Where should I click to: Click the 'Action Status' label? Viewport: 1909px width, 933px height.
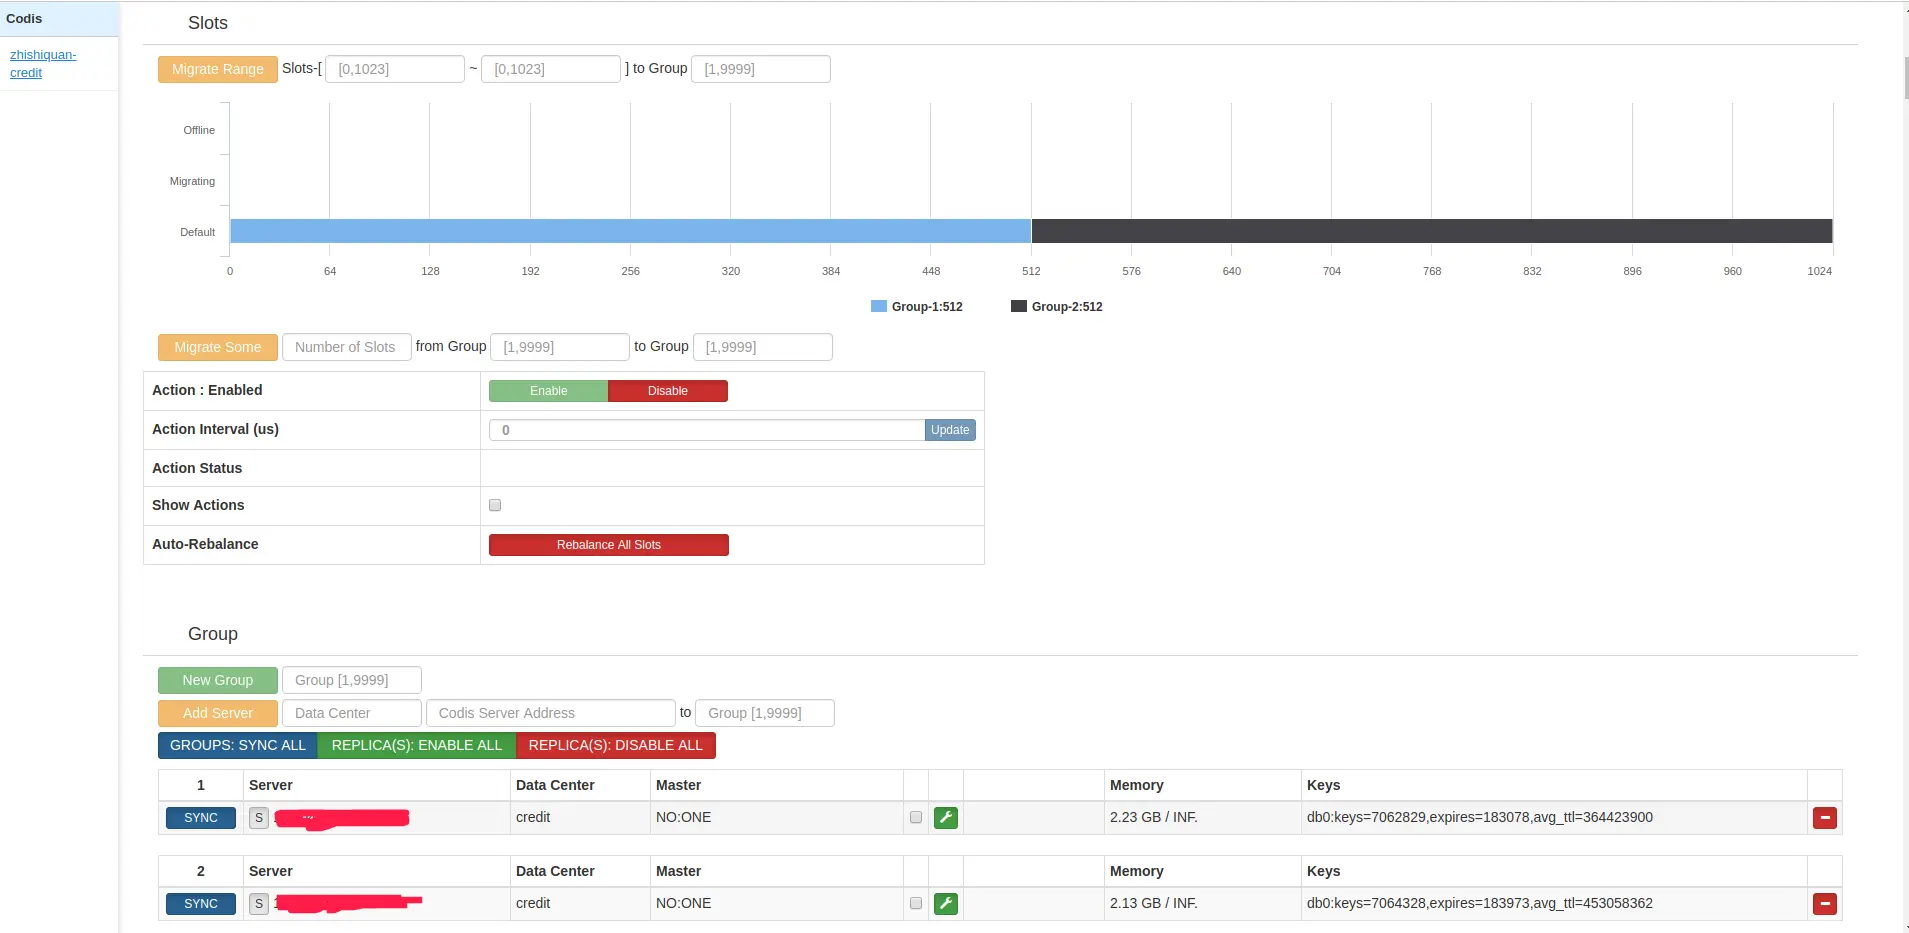point(197,468)
